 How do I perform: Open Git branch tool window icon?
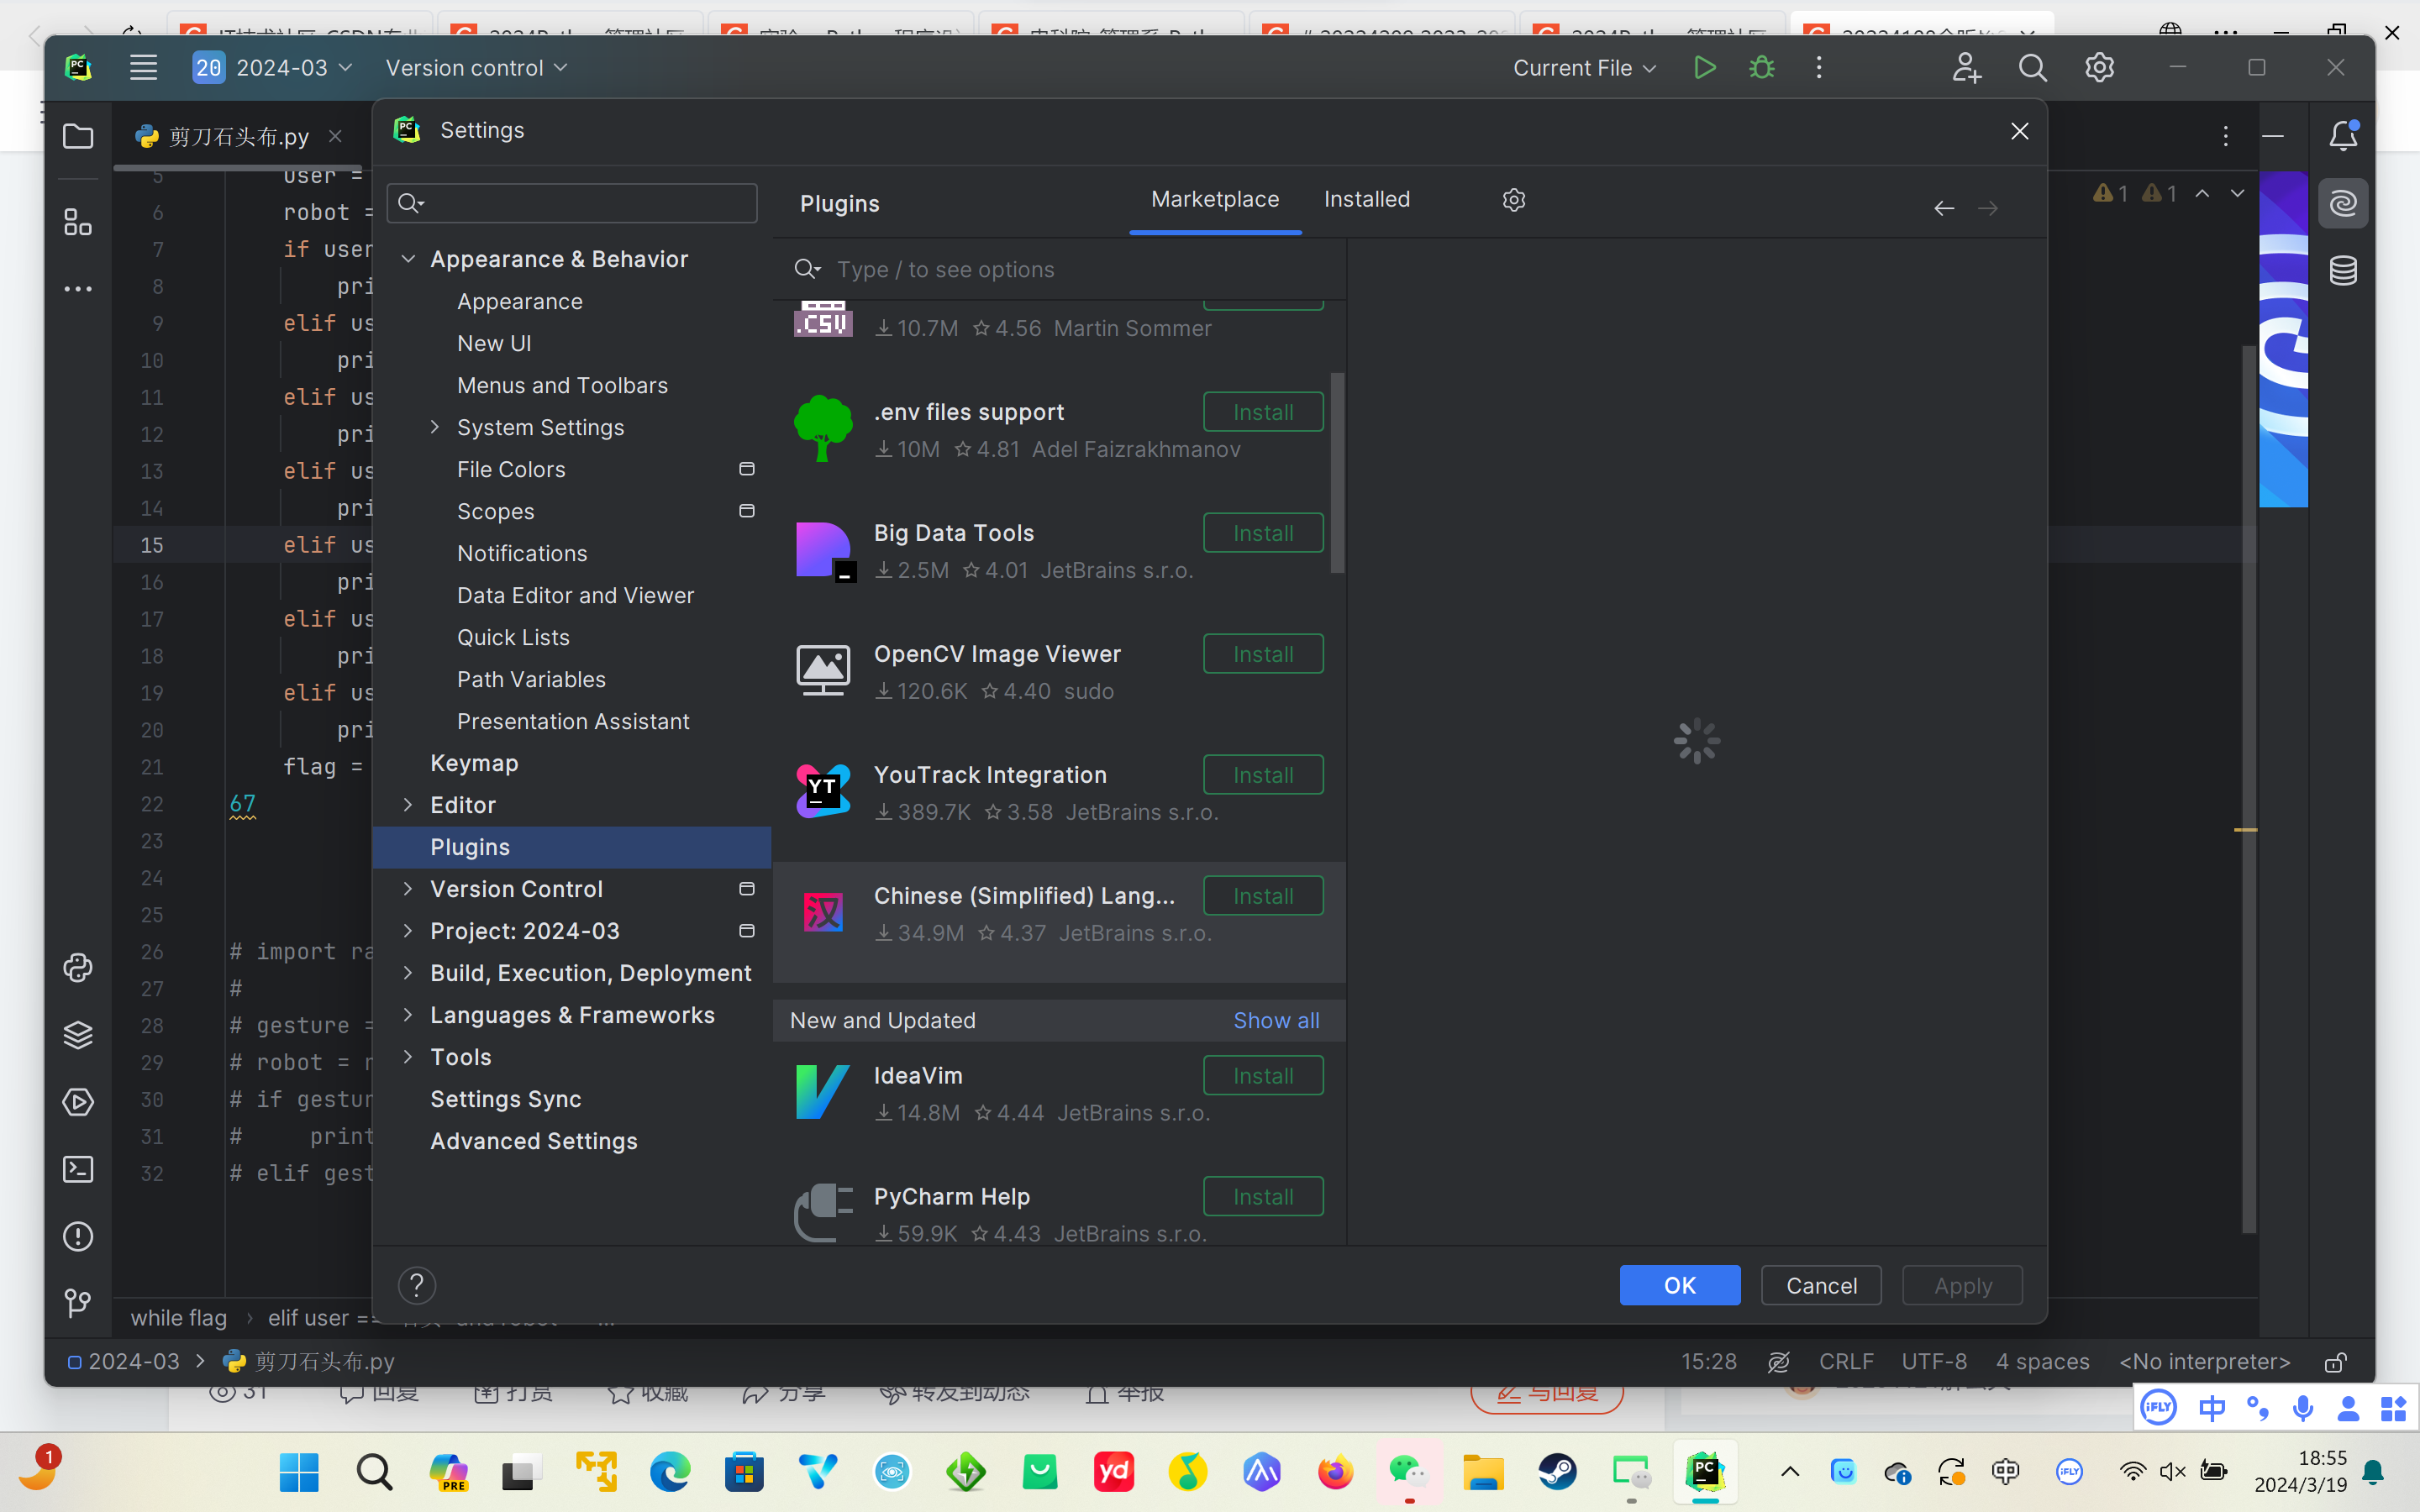coord(78,1303)
